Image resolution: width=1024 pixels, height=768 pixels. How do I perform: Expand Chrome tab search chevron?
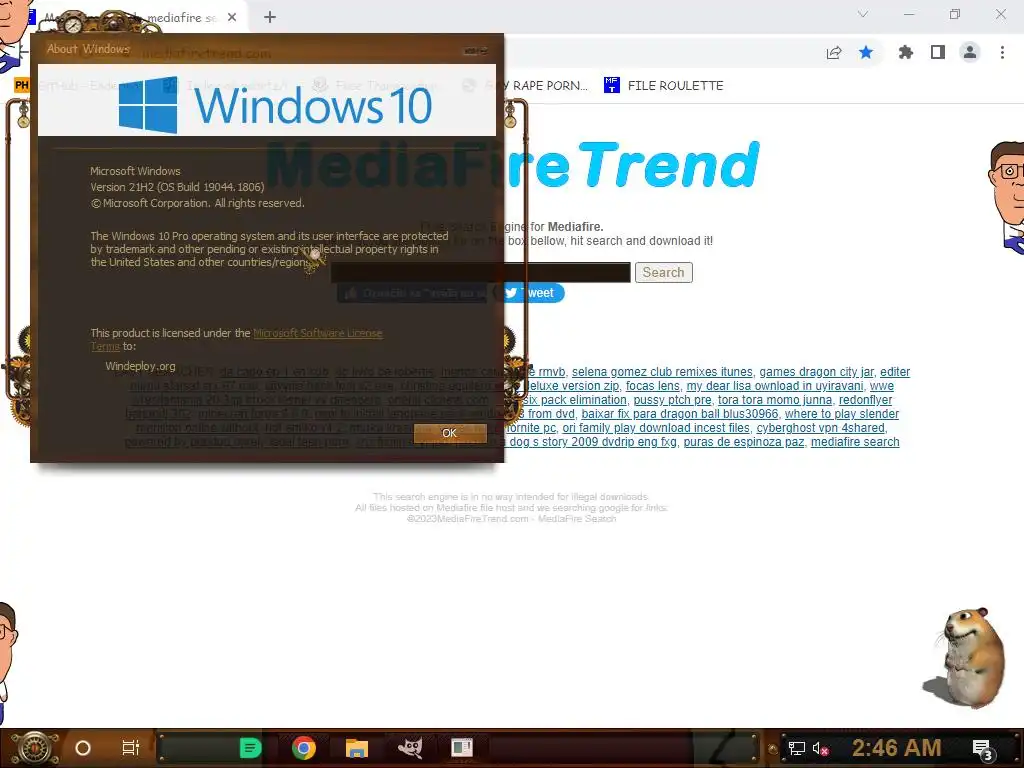(x=863, y=14)
